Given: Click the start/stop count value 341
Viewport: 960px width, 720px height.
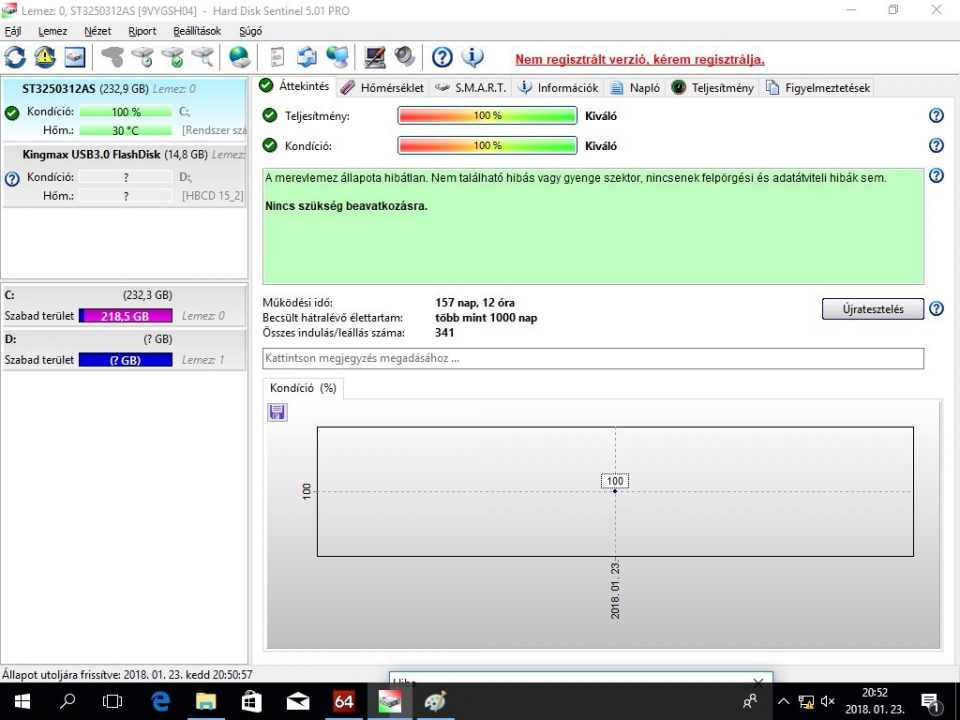Looking at the screenshot, I should (444, 332).
